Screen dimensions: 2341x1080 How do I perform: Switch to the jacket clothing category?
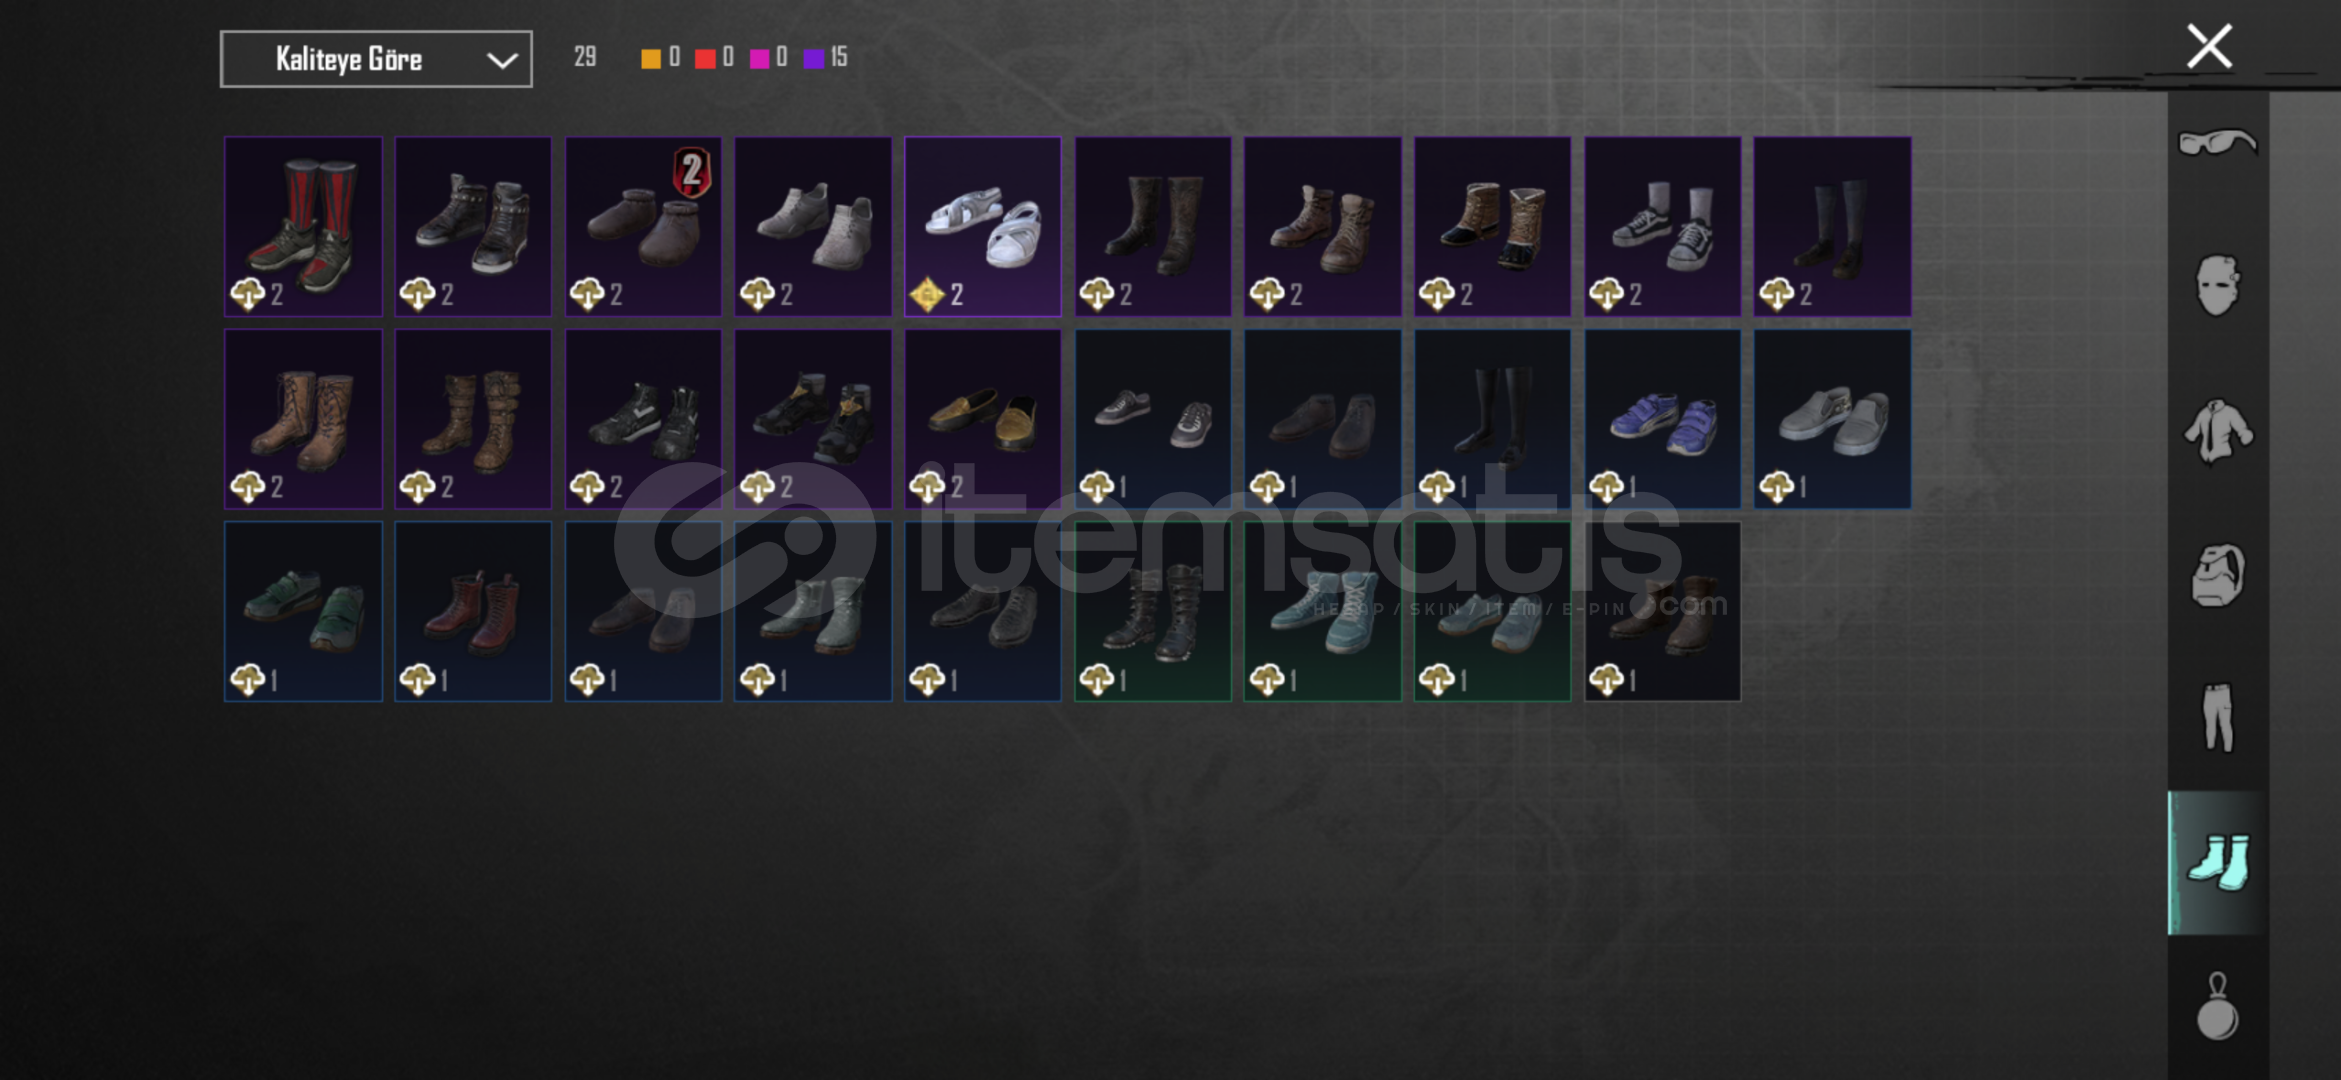2217,431
